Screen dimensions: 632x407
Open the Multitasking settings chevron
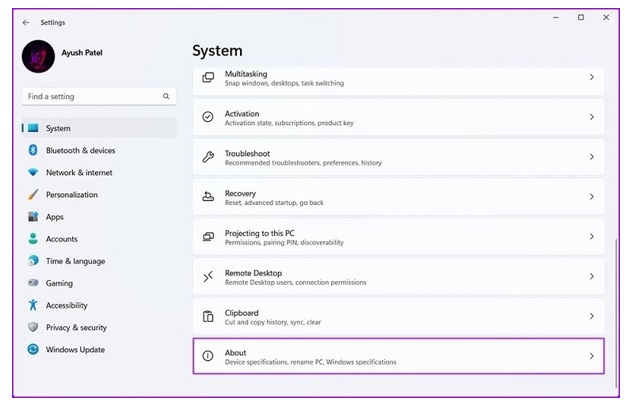coord(591,78)
